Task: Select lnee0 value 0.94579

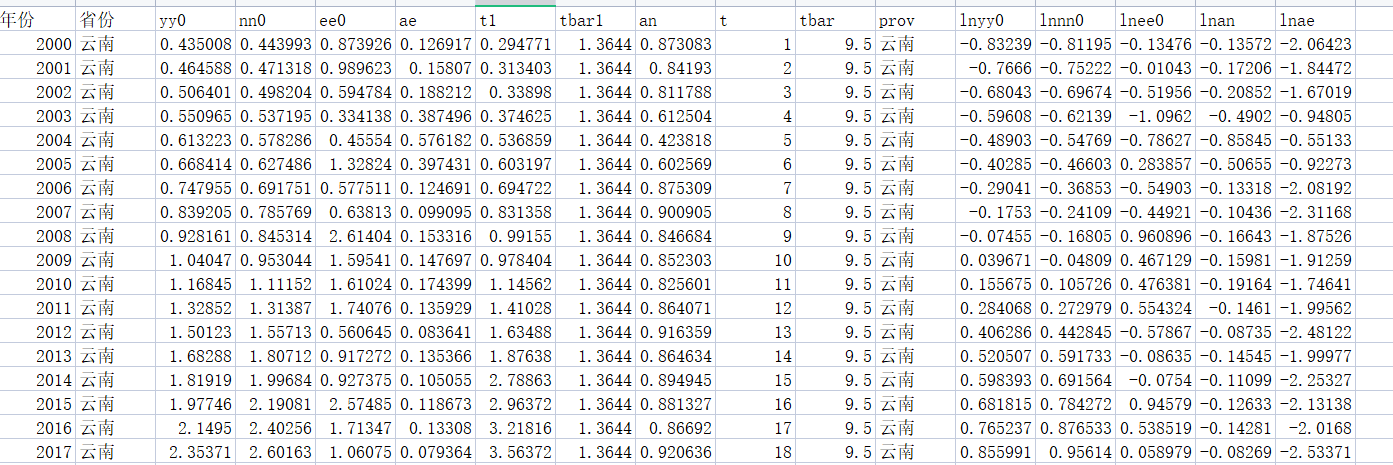Action: coord(1156,404)
